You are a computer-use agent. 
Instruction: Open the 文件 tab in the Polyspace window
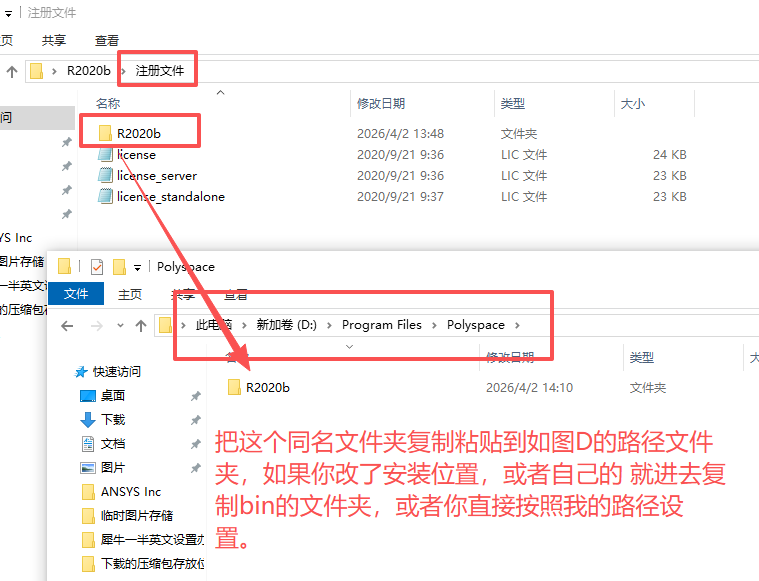[x=76, y=294]
